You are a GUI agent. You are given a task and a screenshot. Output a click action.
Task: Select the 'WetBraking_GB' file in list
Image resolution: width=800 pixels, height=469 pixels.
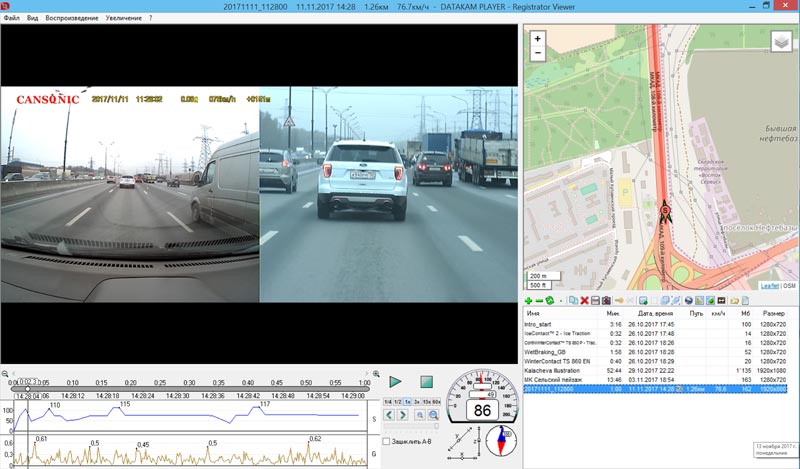pos(548,352)
